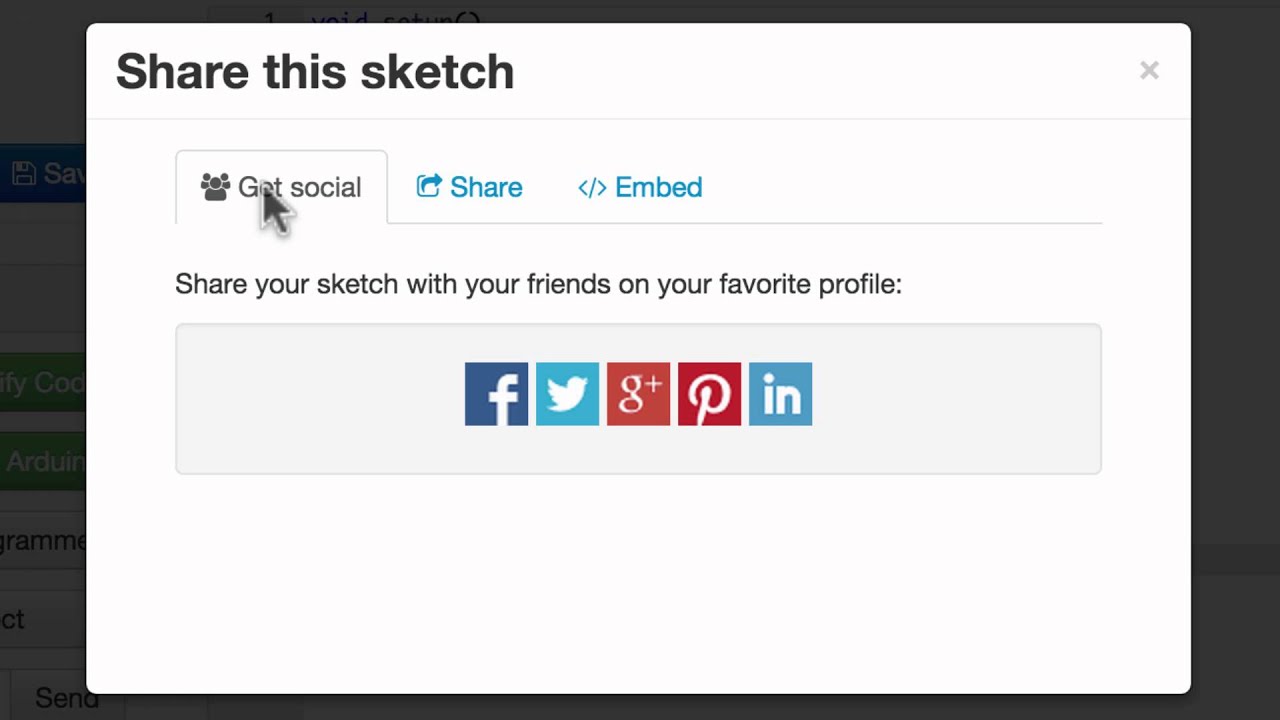Share sketch on Facebook

(x=496, y=394)
